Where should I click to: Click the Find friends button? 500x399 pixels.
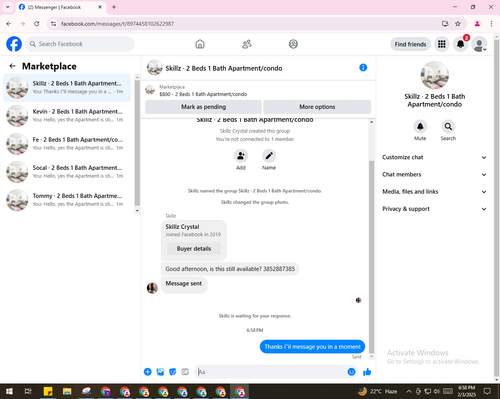410,44
